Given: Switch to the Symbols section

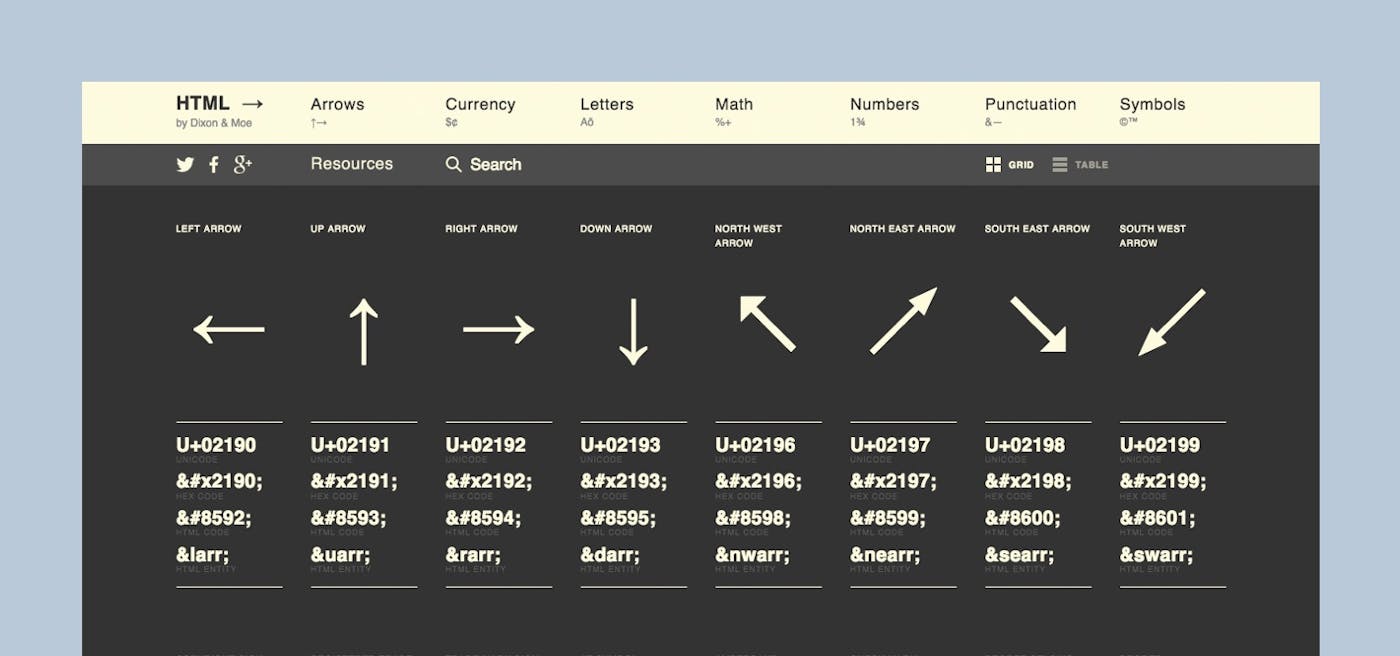Looking at the screenshot, I should (x=1152, y=104).
